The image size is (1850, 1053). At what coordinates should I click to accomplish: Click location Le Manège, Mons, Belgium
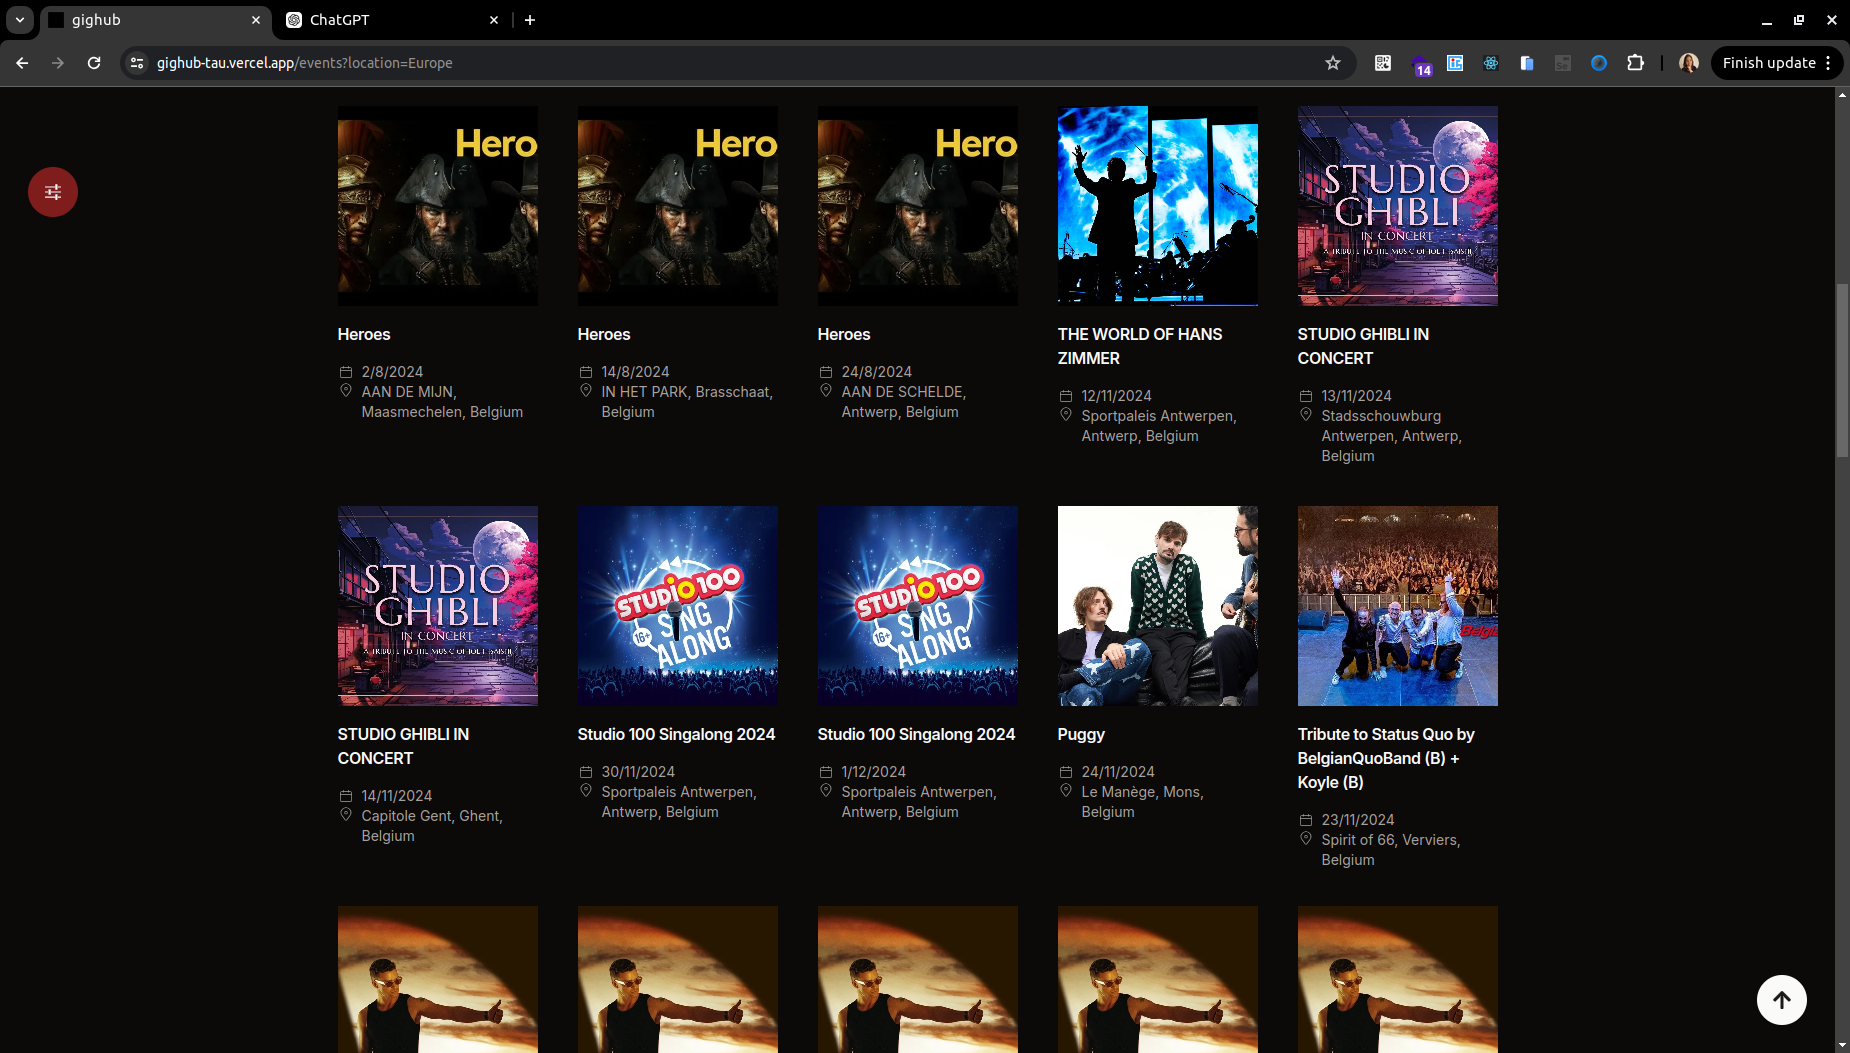pyautogui.click(x=1142, y=802)
